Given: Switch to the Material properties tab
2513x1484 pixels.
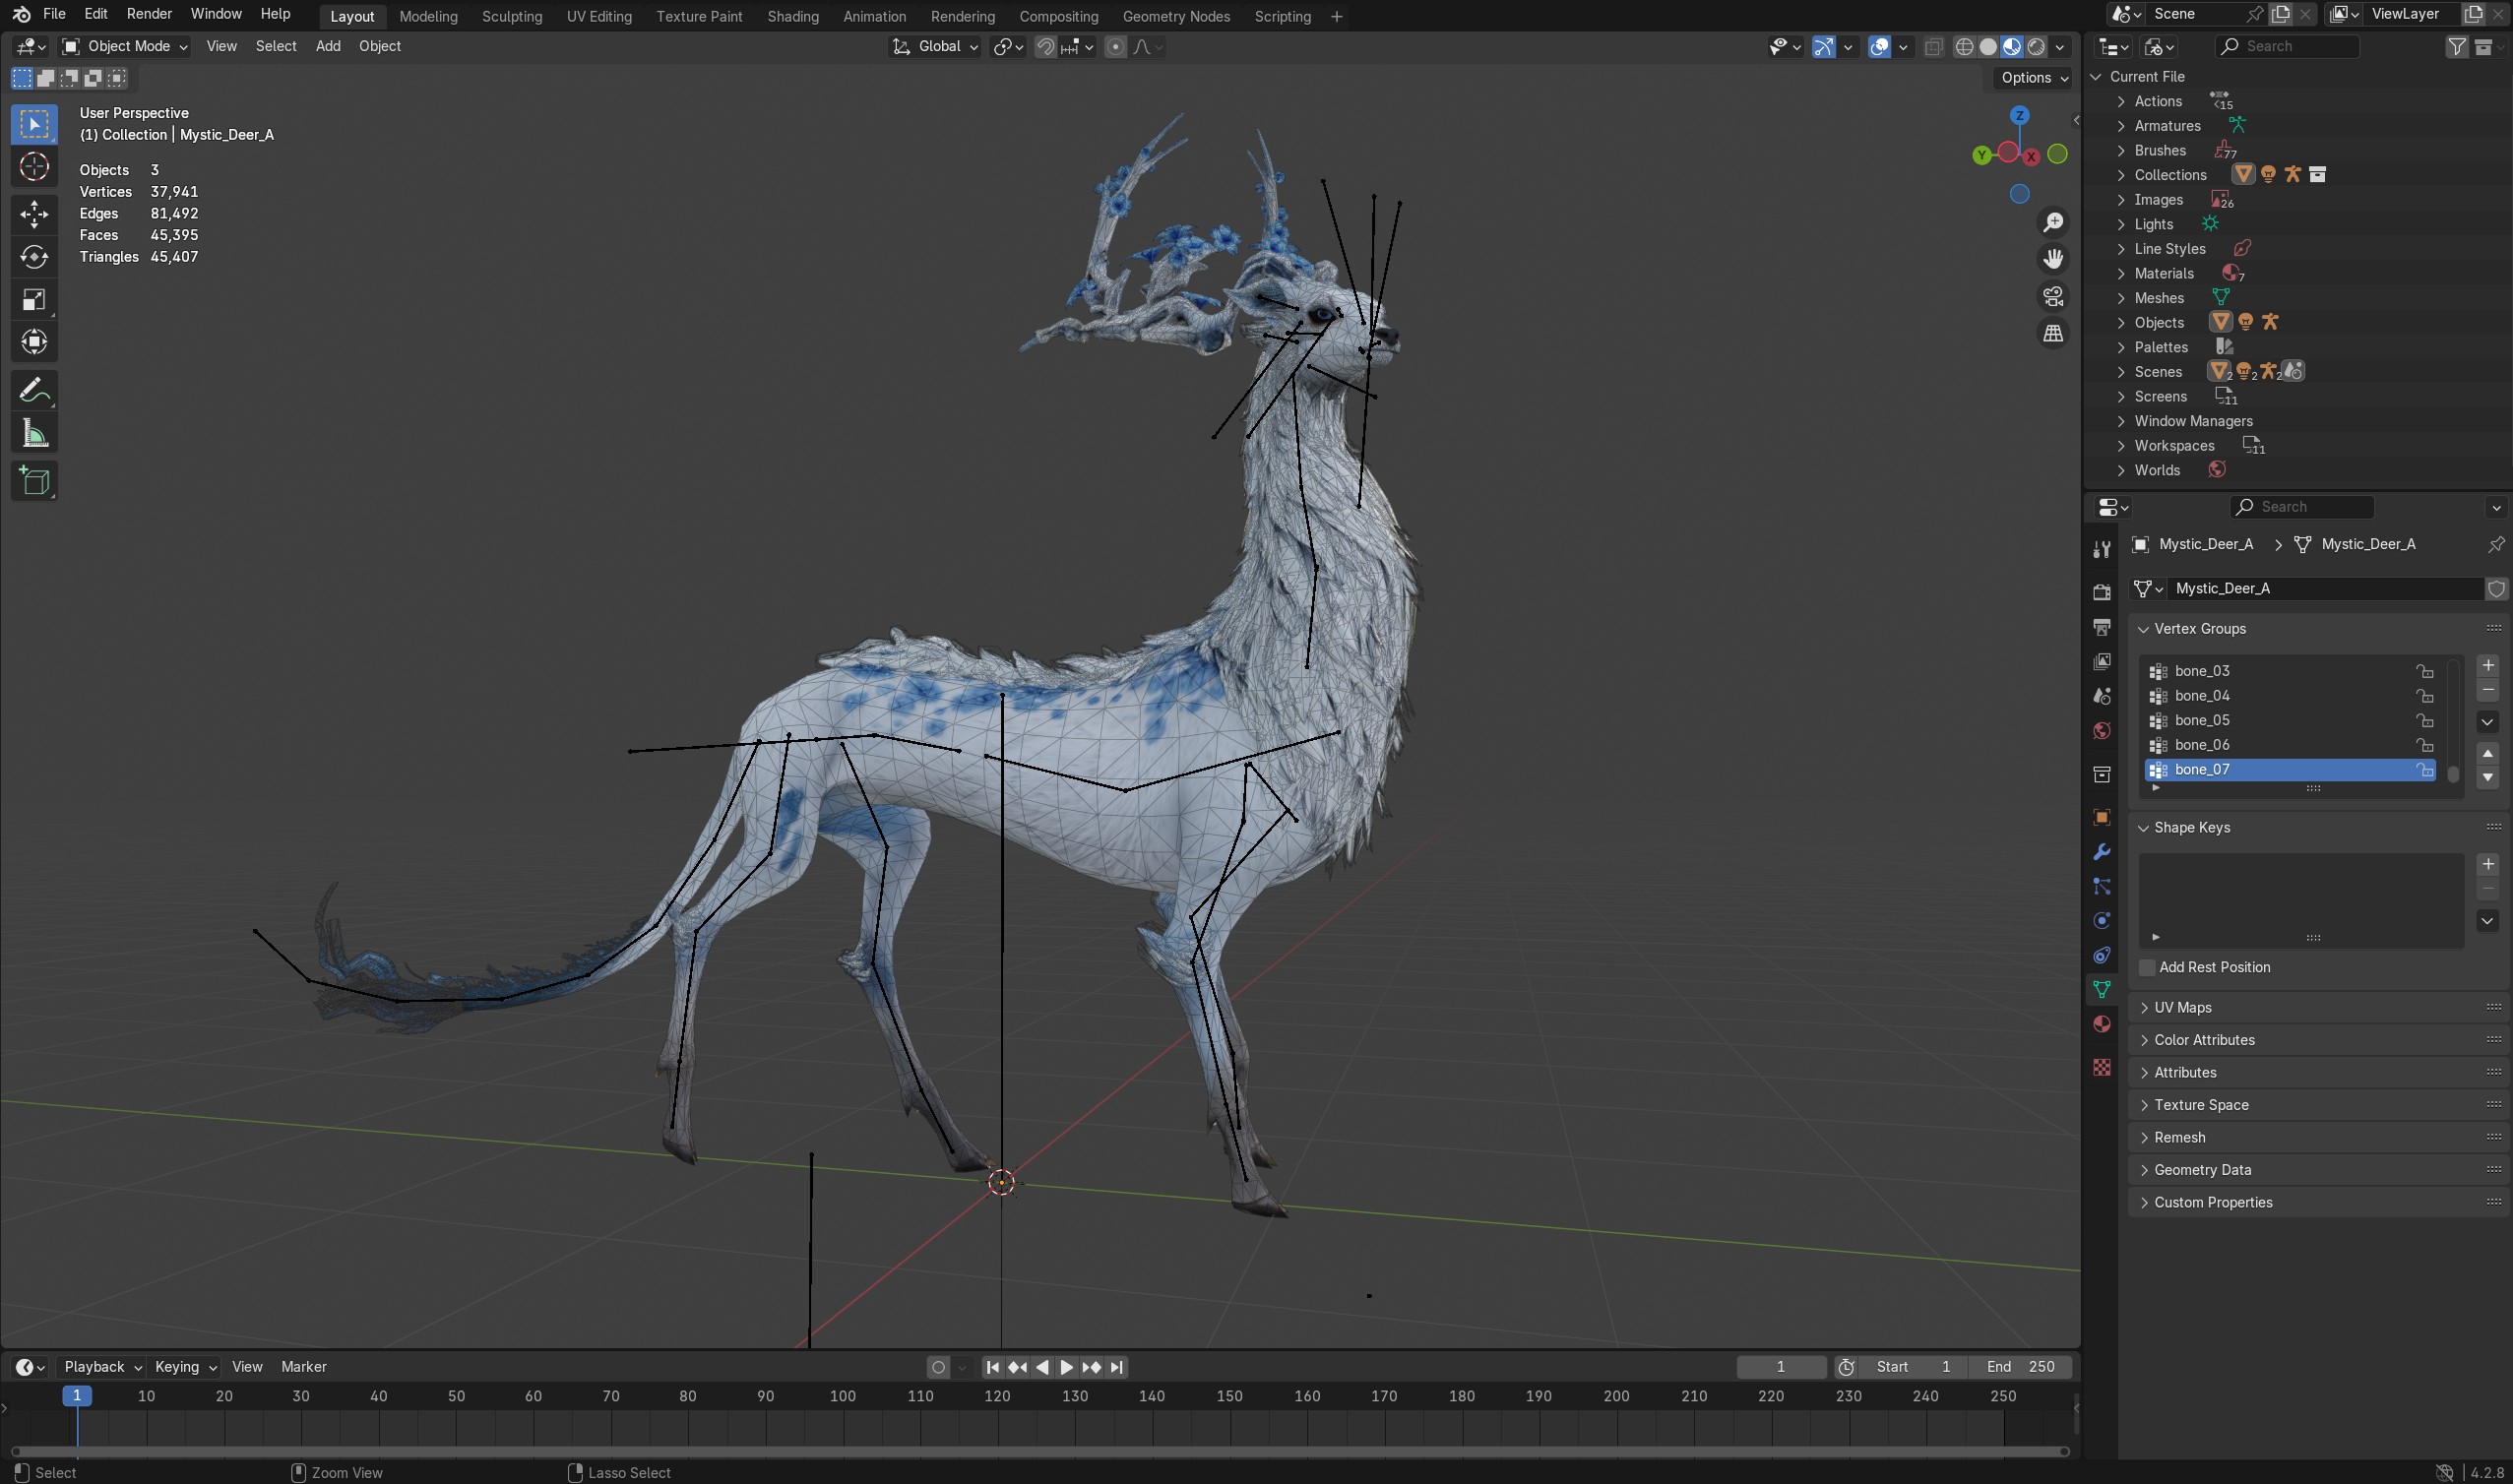Looking at the screenshot, I should (2101, 1024).
